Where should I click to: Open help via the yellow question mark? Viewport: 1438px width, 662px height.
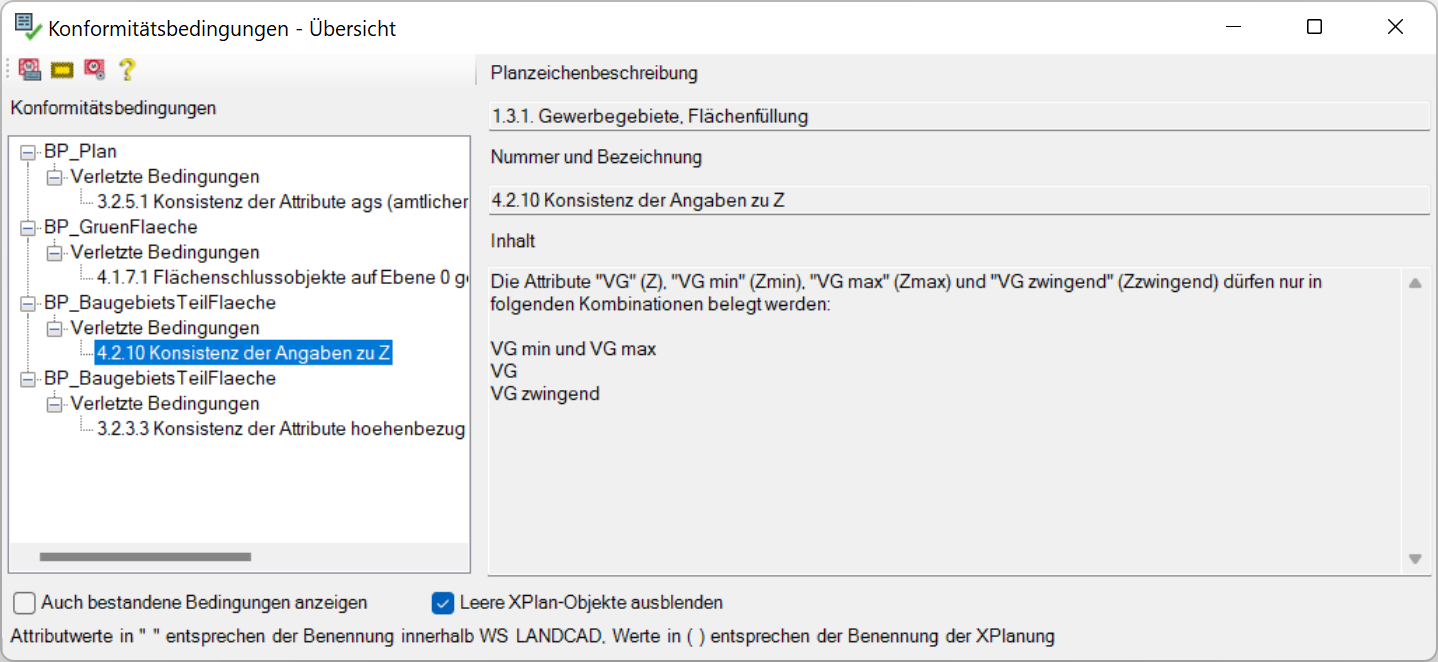(x=126, y=70)
